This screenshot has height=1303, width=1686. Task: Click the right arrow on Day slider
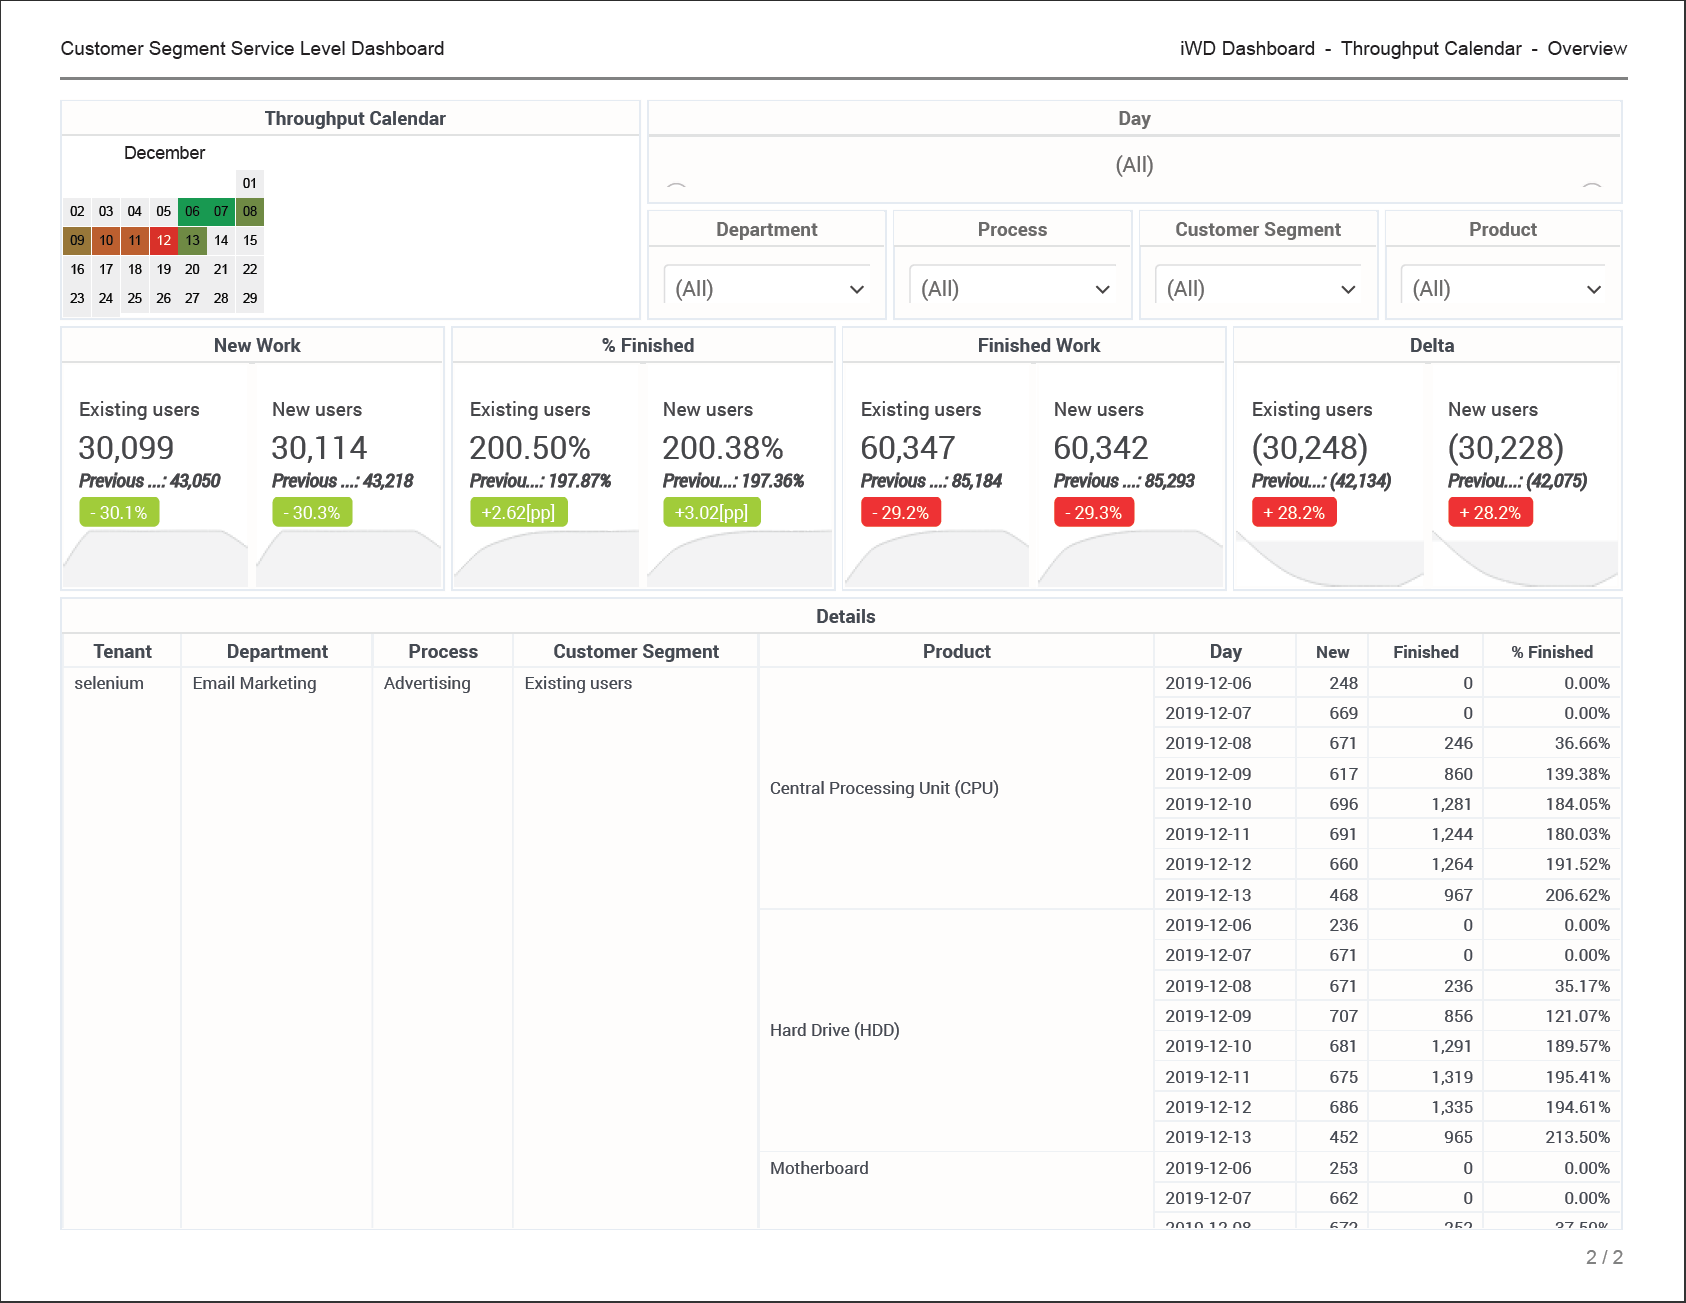pos(1592,186)
